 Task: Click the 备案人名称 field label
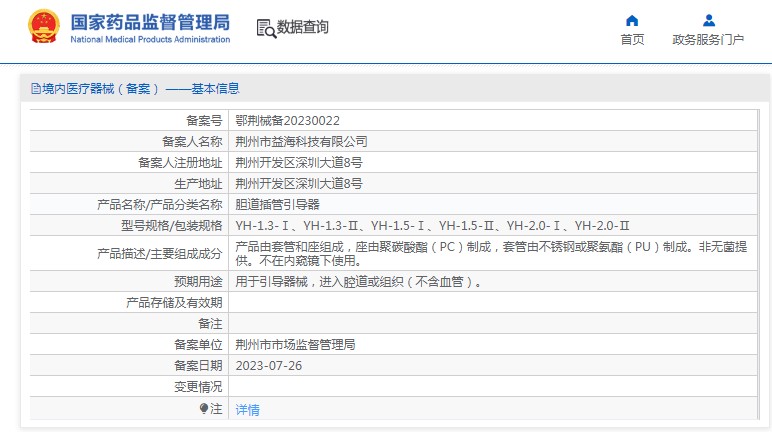(x=193, y=142)
